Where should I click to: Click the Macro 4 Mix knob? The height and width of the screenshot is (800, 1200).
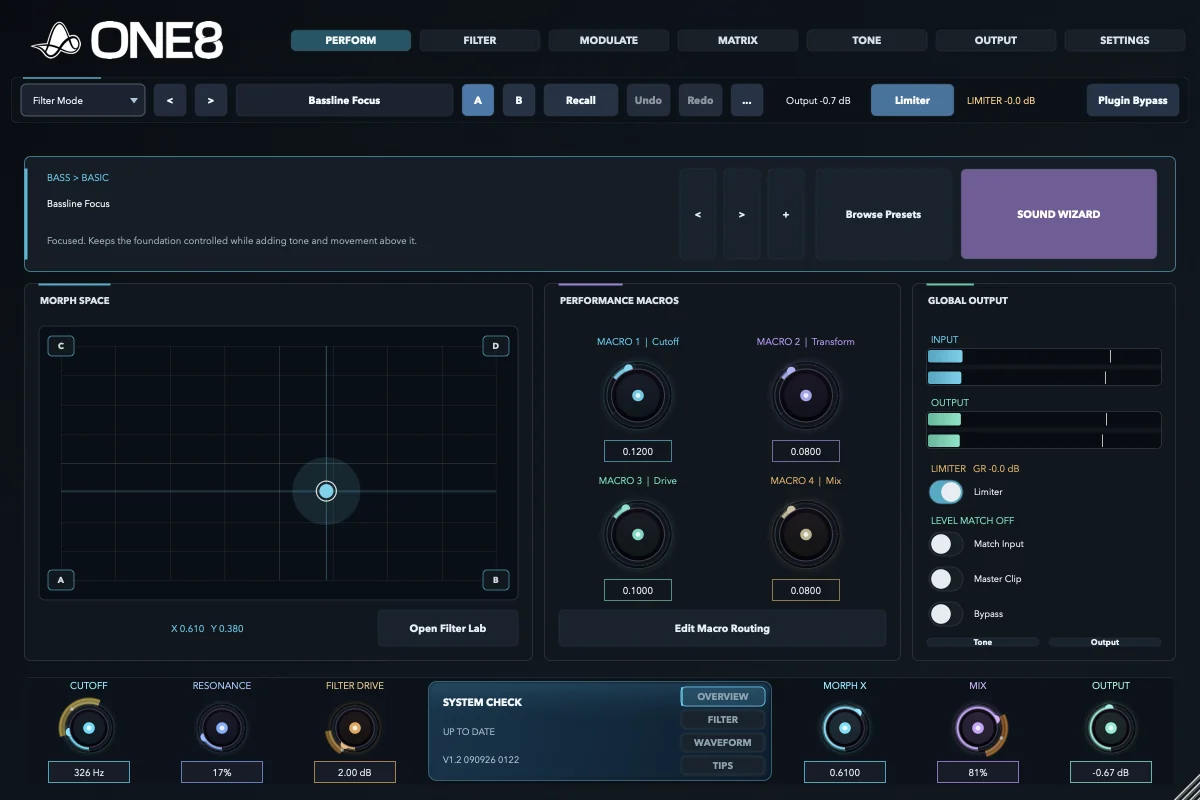pyautogui.click(x=806, y=534)
